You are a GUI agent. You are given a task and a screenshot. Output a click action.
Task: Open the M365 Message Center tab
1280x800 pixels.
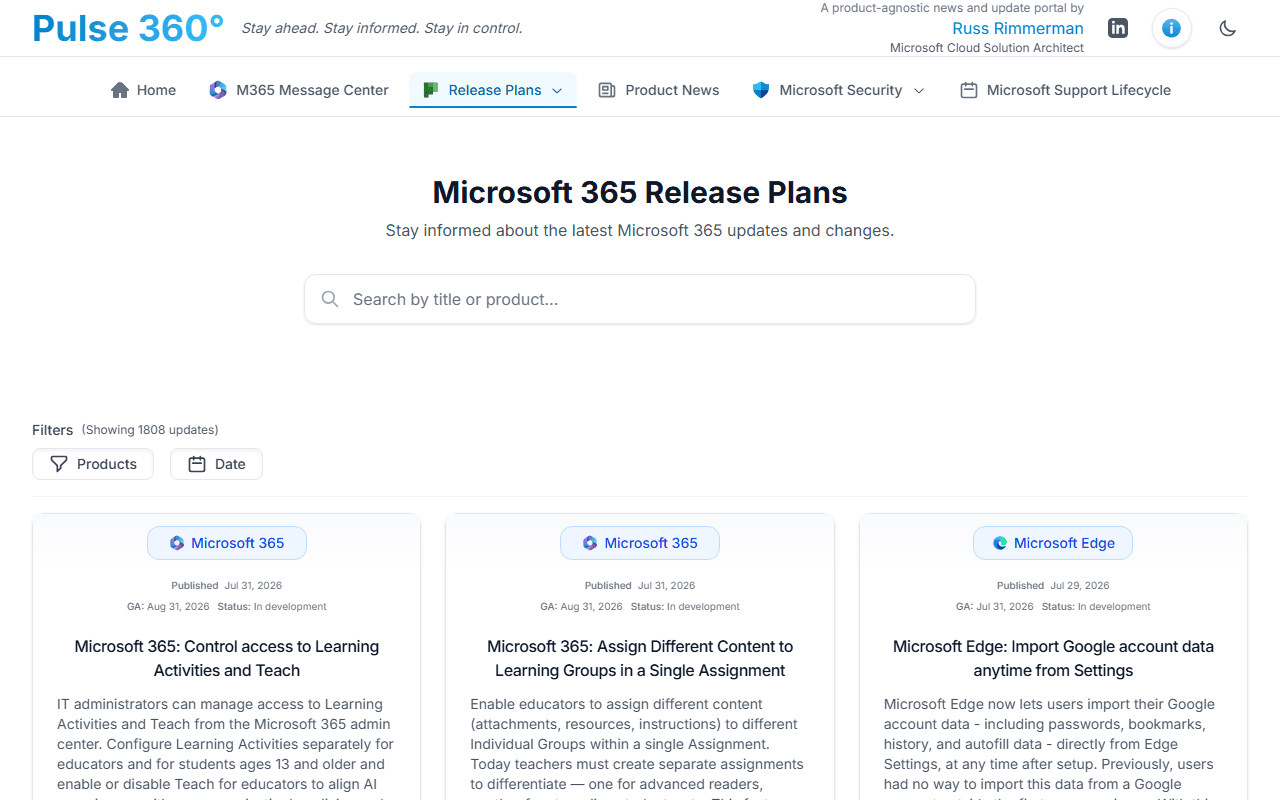pos(298,90)
